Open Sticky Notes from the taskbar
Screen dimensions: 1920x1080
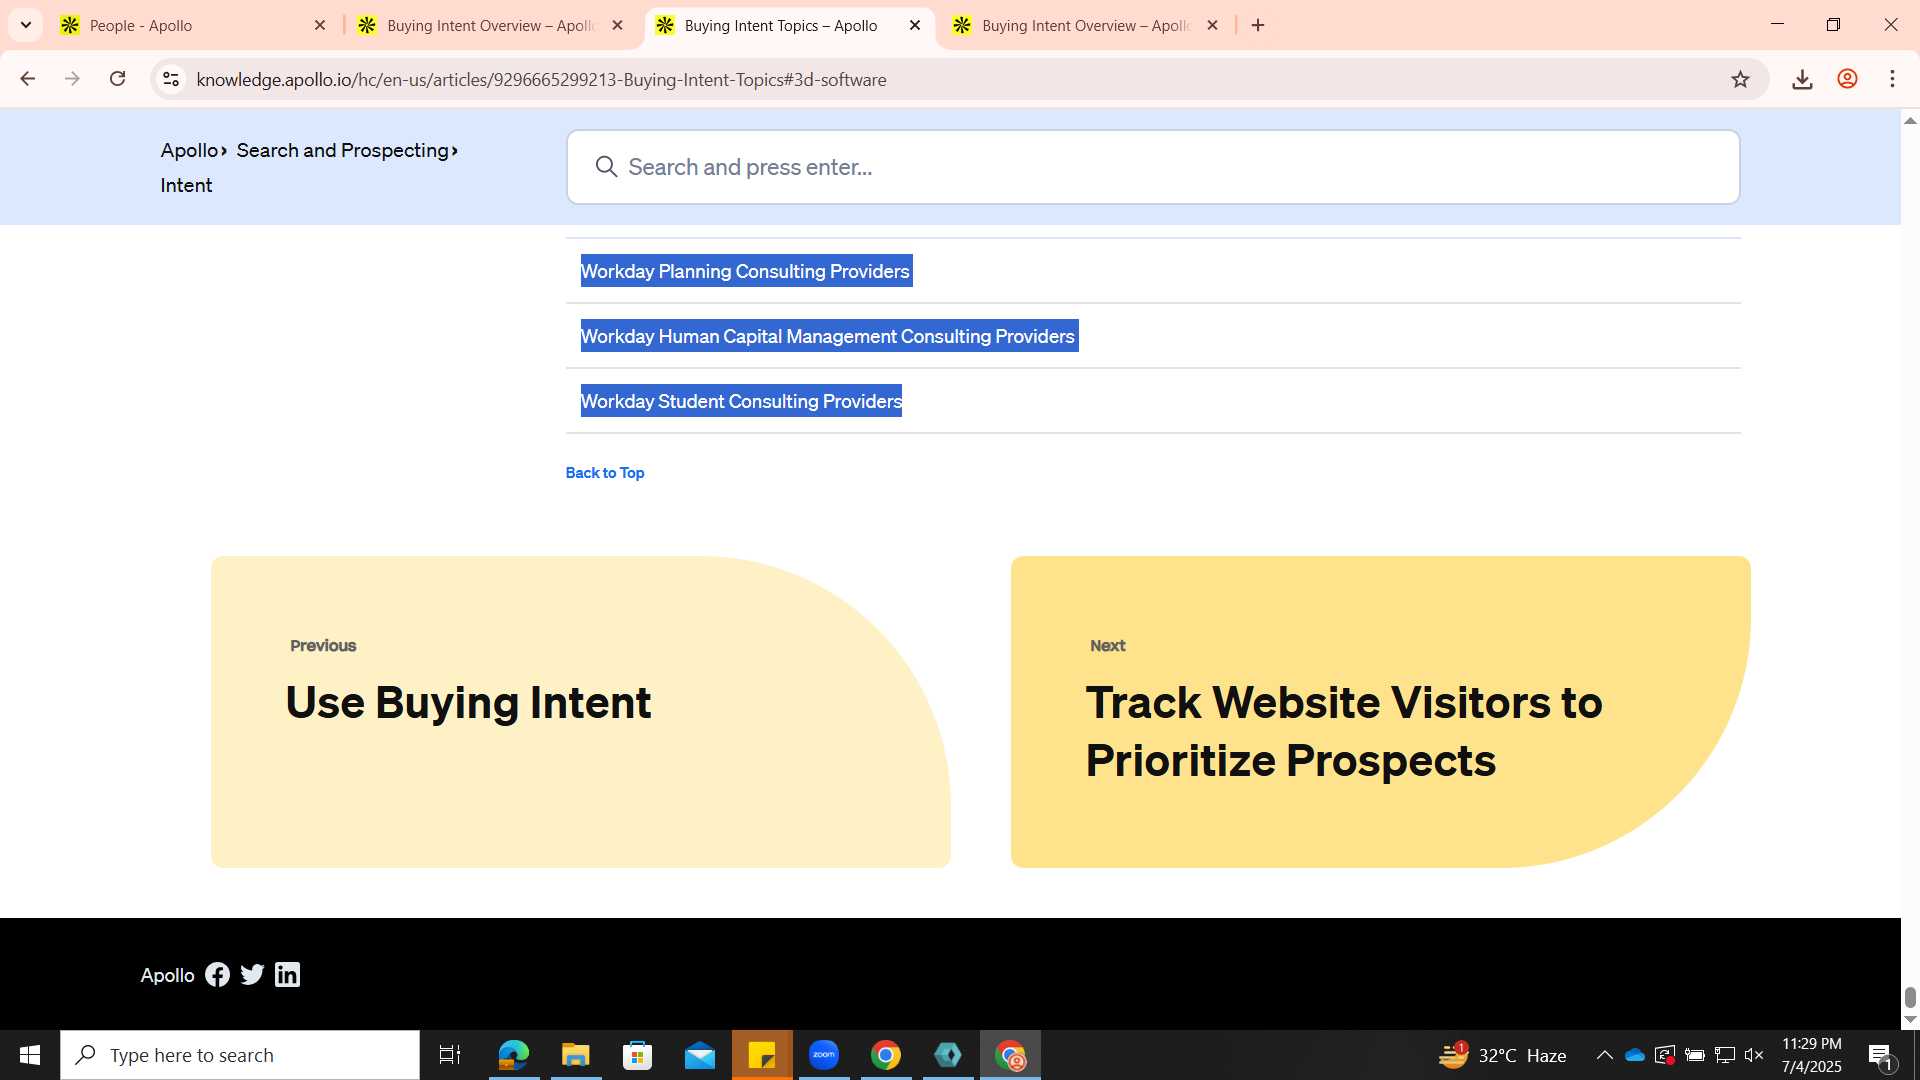pos(762,1055)
